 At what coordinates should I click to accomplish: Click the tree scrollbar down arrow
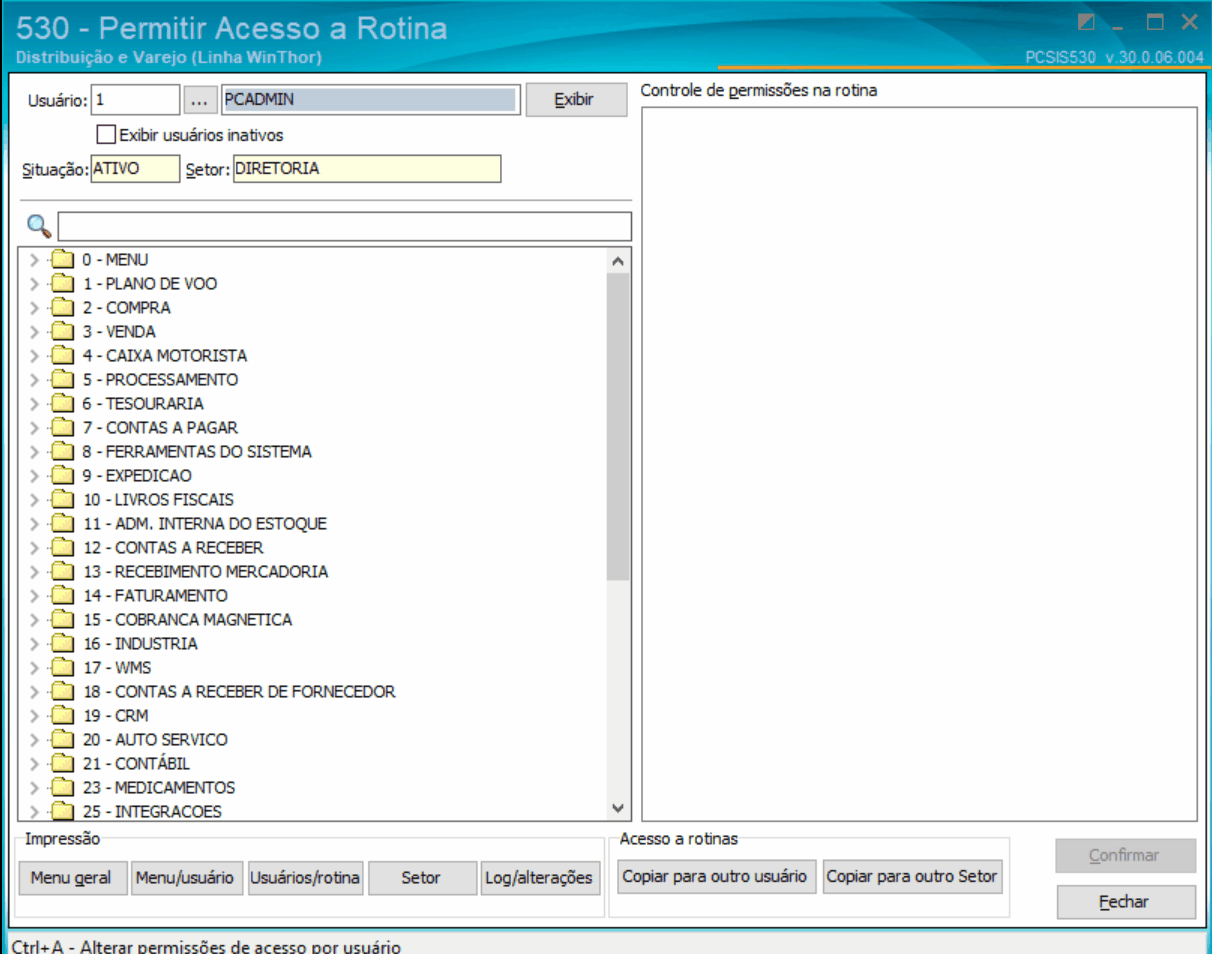point(618,807)
